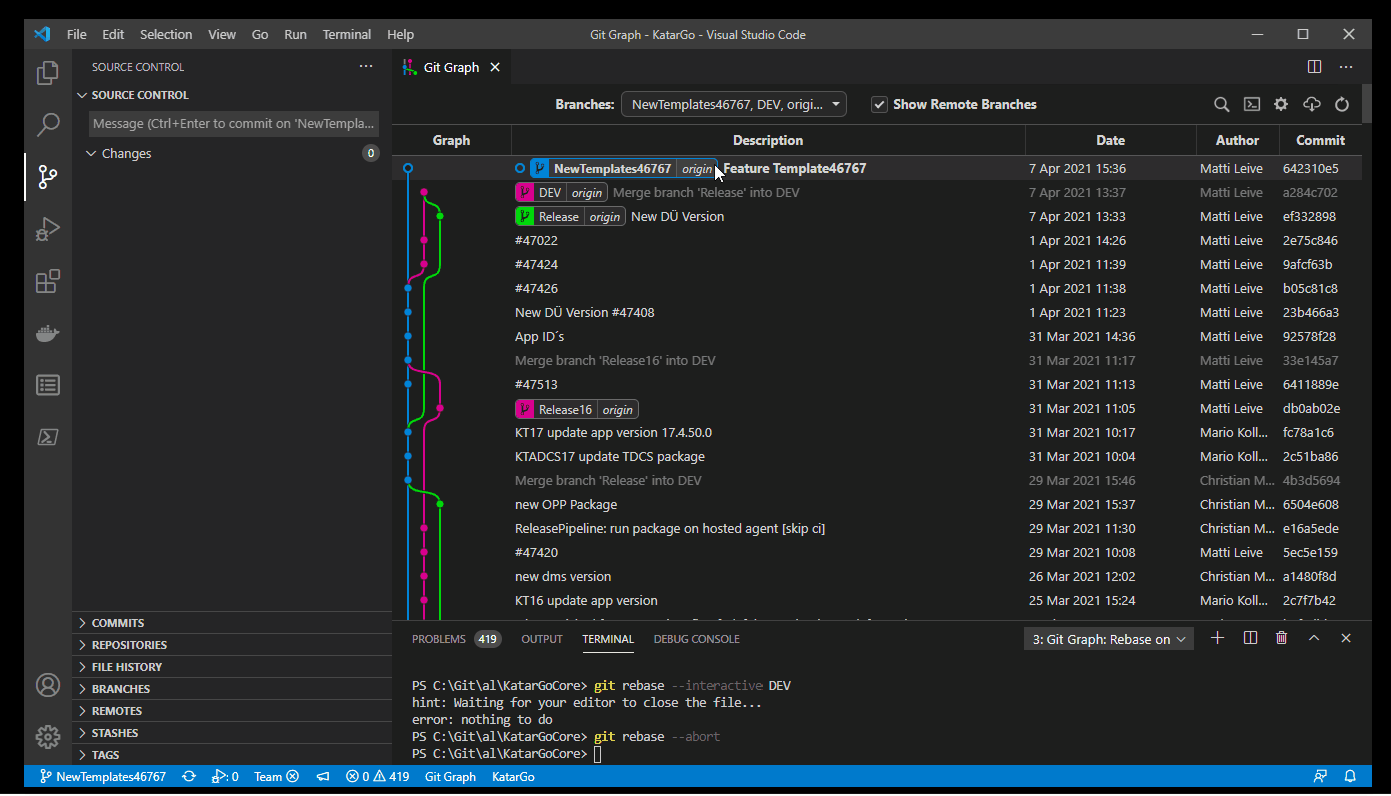Split the terminal panel
The width and height of the screenshot is (1391, 796).
click(1250, 638)
